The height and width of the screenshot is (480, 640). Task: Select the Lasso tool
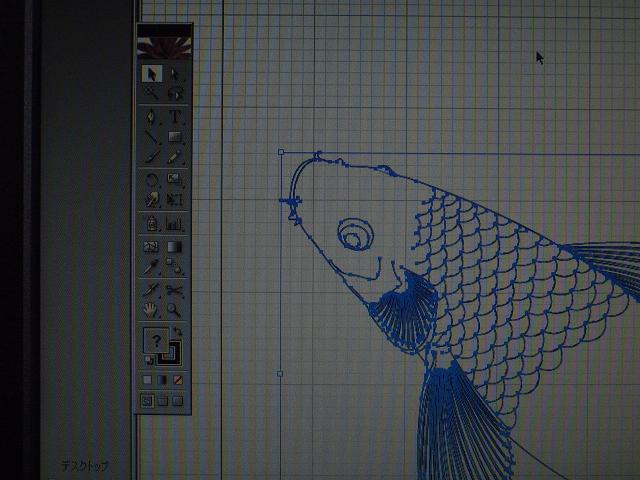tap(175, 93)
